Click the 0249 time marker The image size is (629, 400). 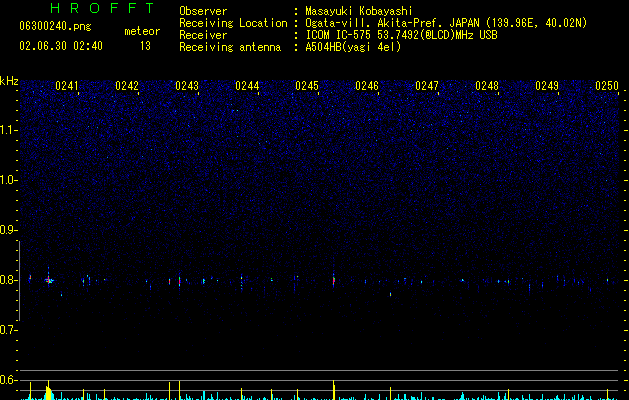click(547, 86)
